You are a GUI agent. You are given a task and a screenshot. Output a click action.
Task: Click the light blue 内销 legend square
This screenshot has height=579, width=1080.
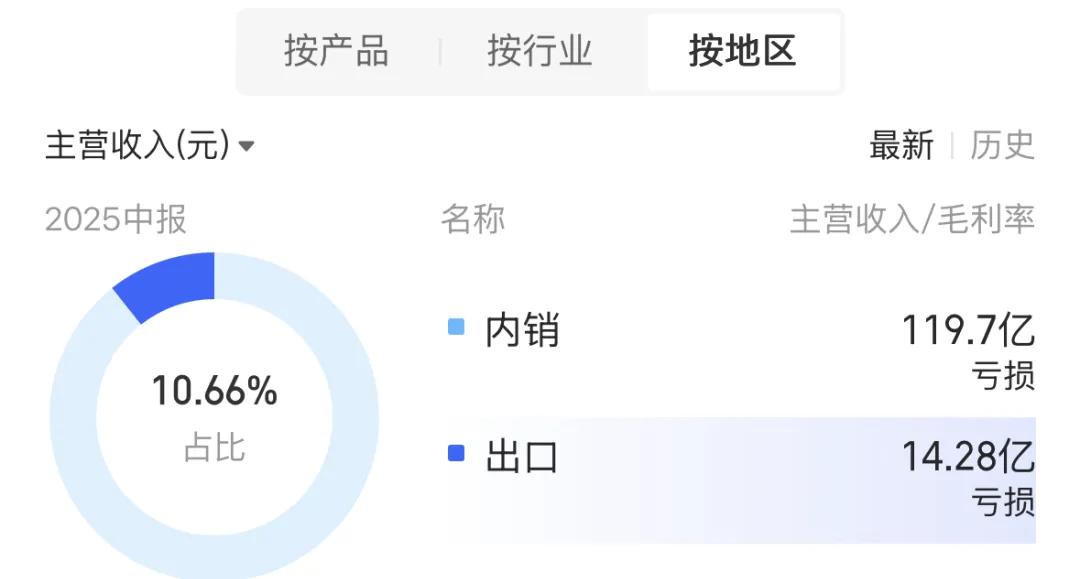click(456, 326)
